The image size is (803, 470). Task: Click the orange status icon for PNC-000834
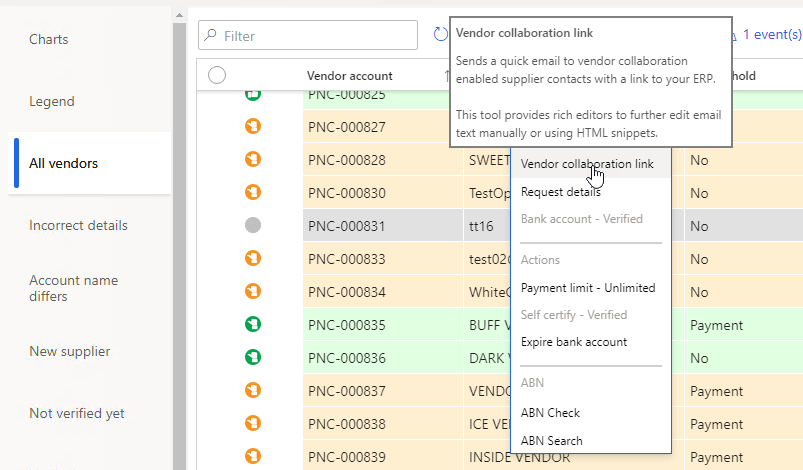click(x=253, y=291)
